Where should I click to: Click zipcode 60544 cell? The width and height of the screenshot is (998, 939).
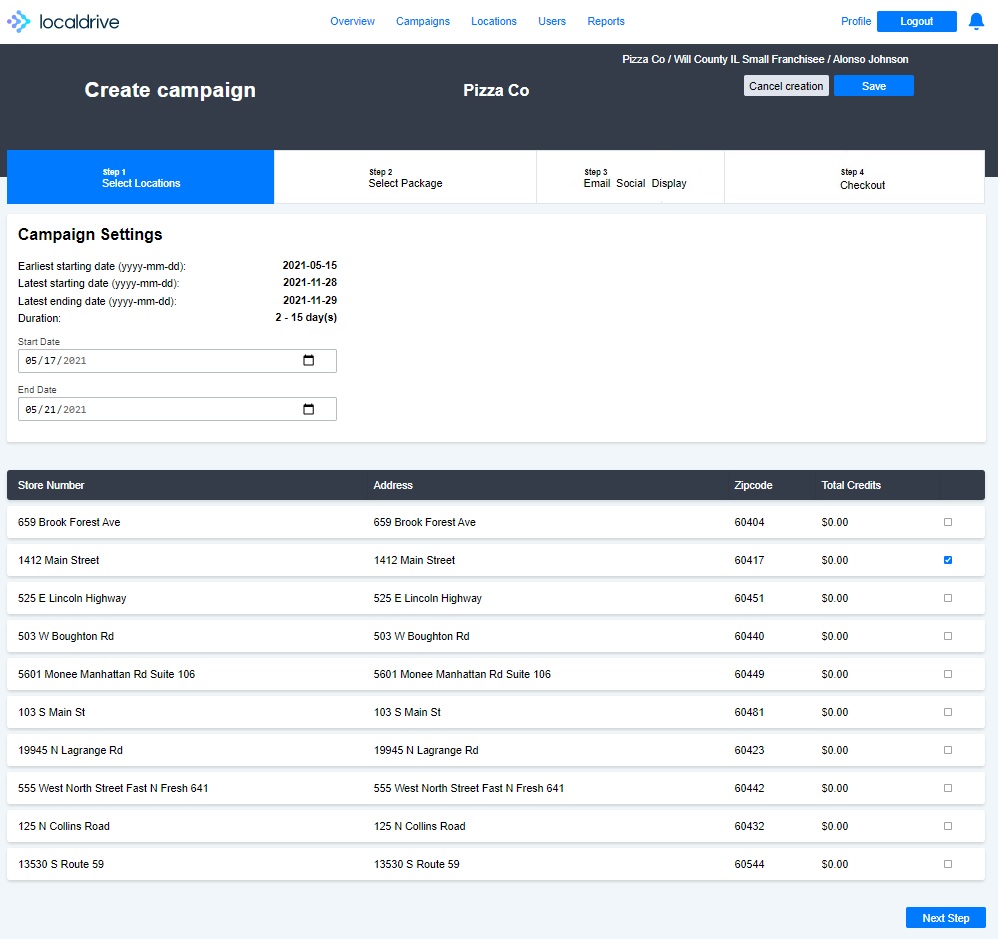[749, 864]
